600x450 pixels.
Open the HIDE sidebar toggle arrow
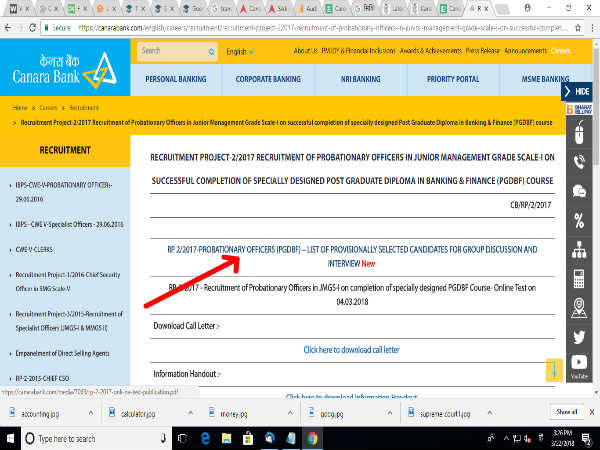coord(568,91)
